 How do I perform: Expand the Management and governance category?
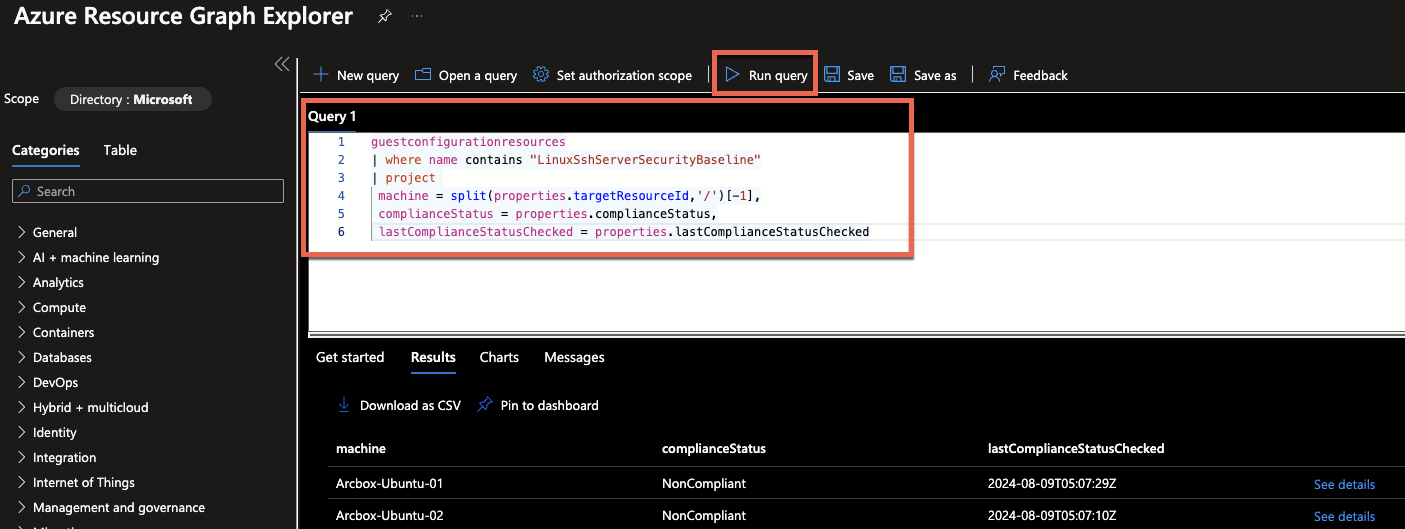tap(22, 507)
